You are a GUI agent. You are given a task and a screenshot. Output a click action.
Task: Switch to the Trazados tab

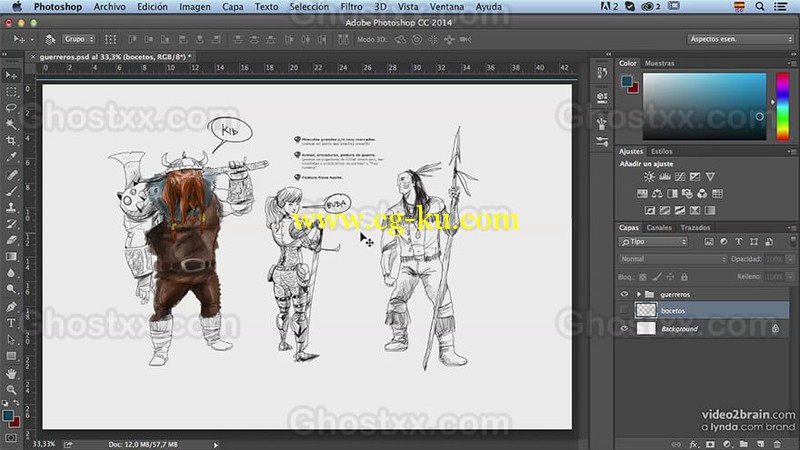click(695, 228)
